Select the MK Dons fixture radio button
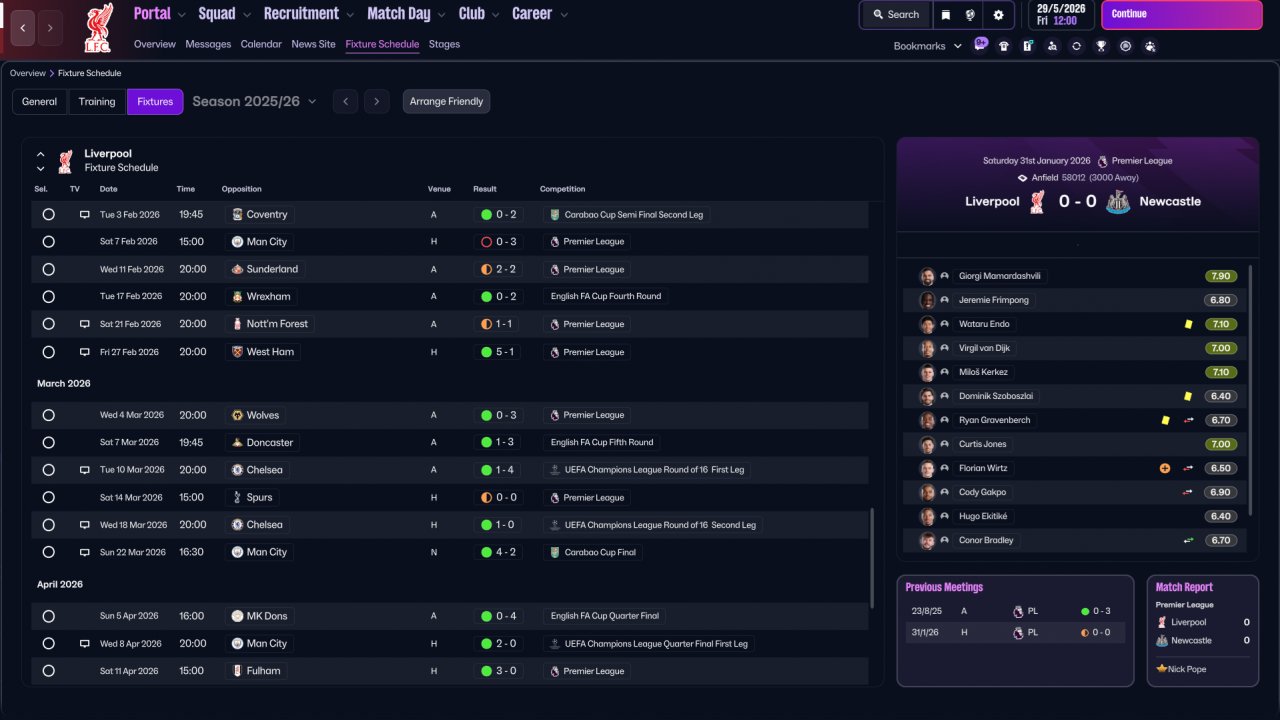 [x=48, y=616]
